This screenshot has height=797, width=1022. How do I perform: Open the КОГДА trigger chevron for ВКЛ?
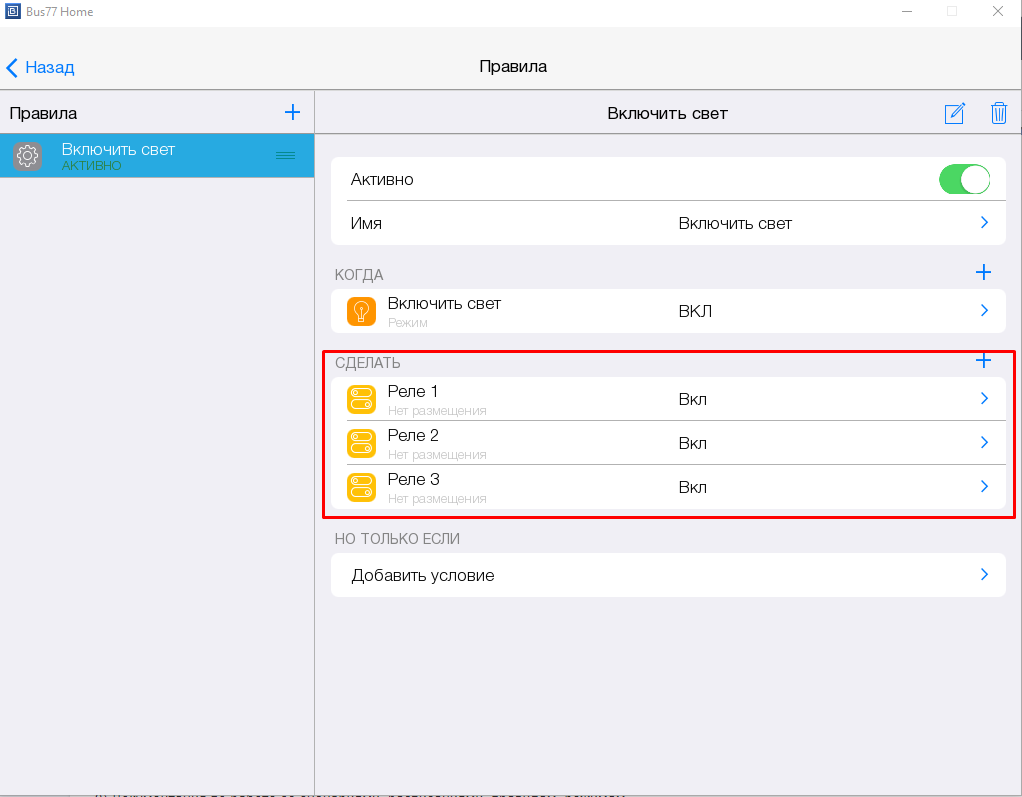pyautogui.click(x=984, y=311)
